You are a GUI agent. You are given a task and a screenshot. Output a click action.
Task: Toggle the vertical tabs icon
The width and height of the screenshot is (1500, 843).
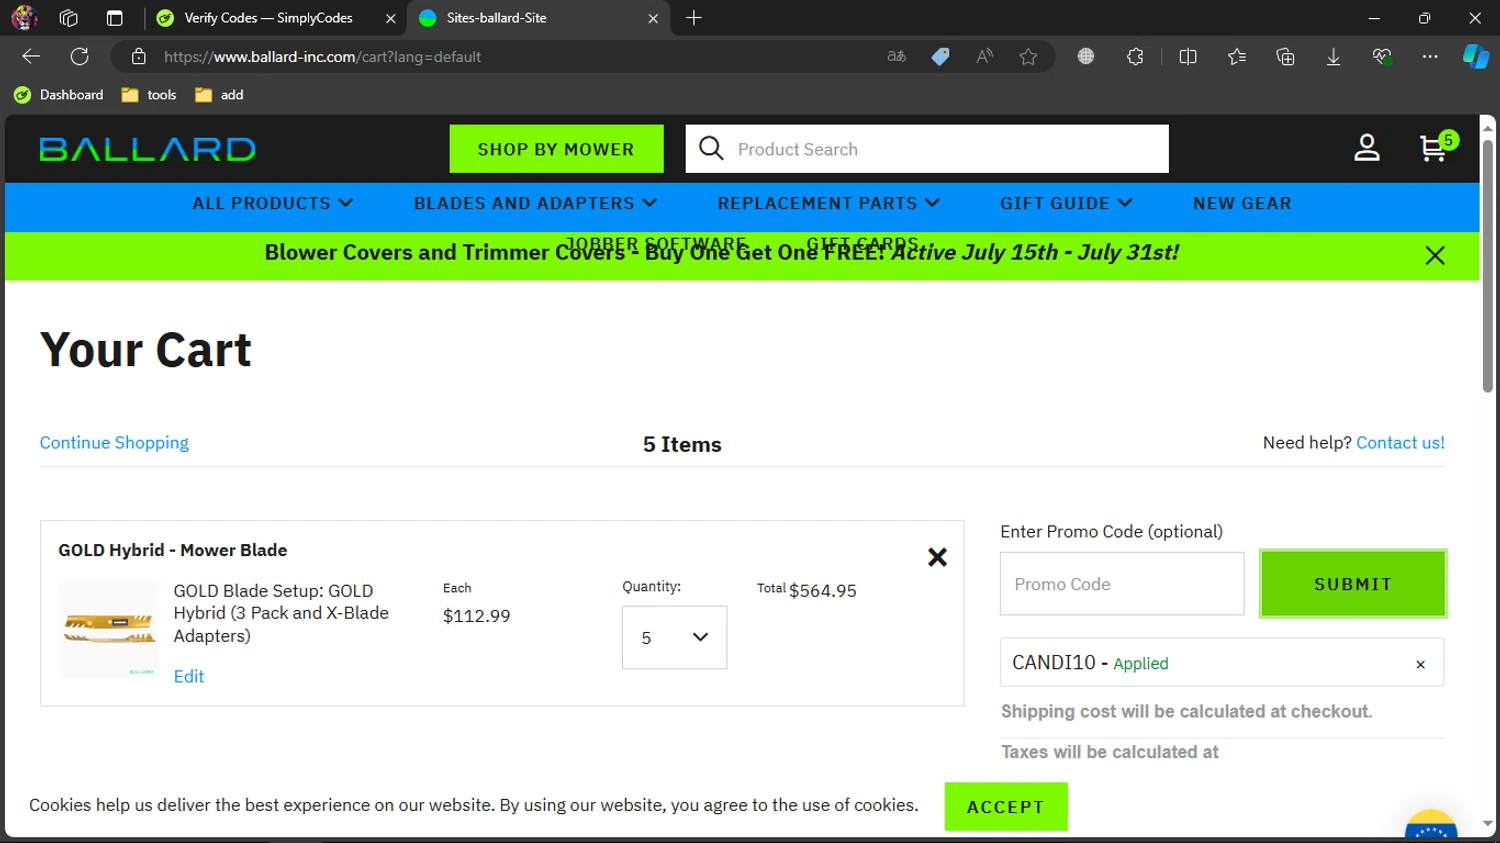click(115, 18)
